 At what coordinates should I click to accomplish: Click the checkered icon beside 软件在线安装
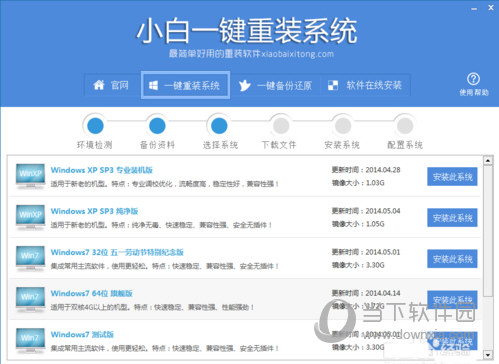tap(333, 85)
